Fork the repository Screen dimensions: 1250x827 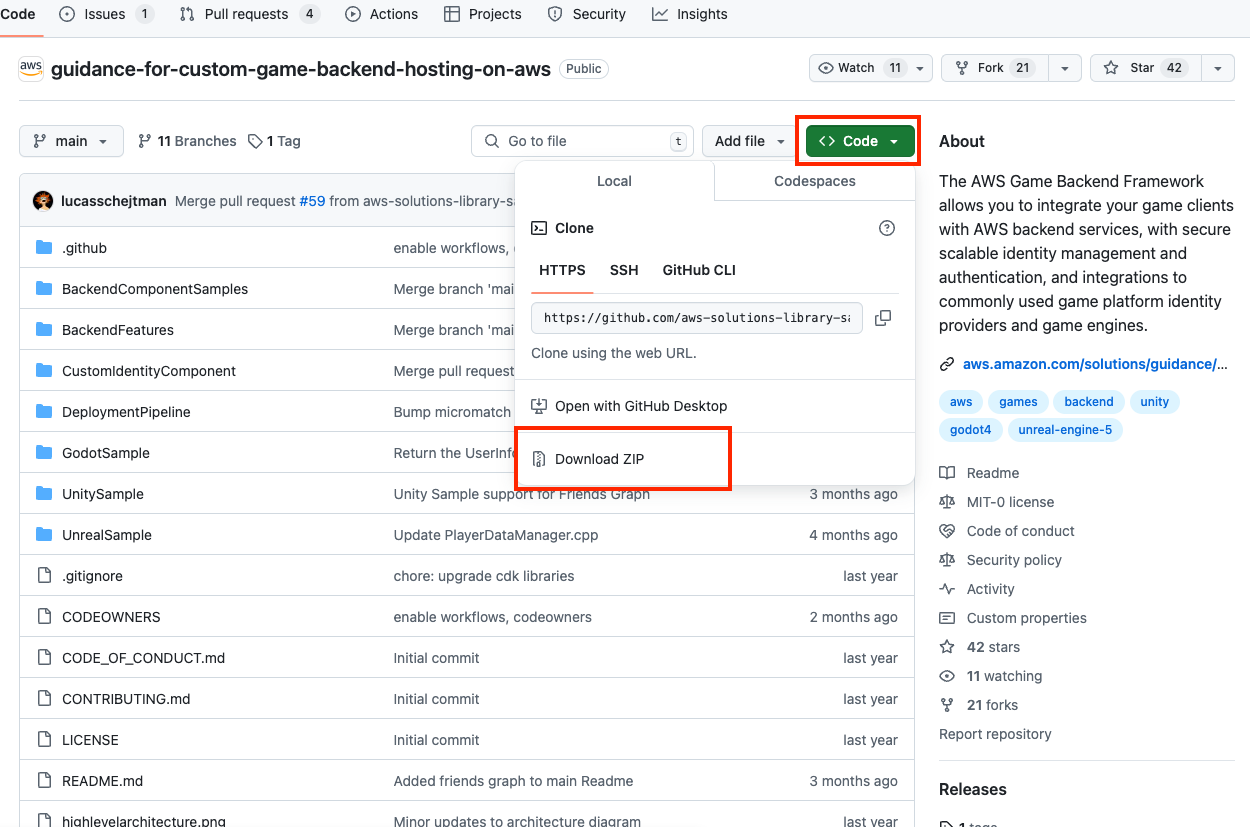[990, 68]
